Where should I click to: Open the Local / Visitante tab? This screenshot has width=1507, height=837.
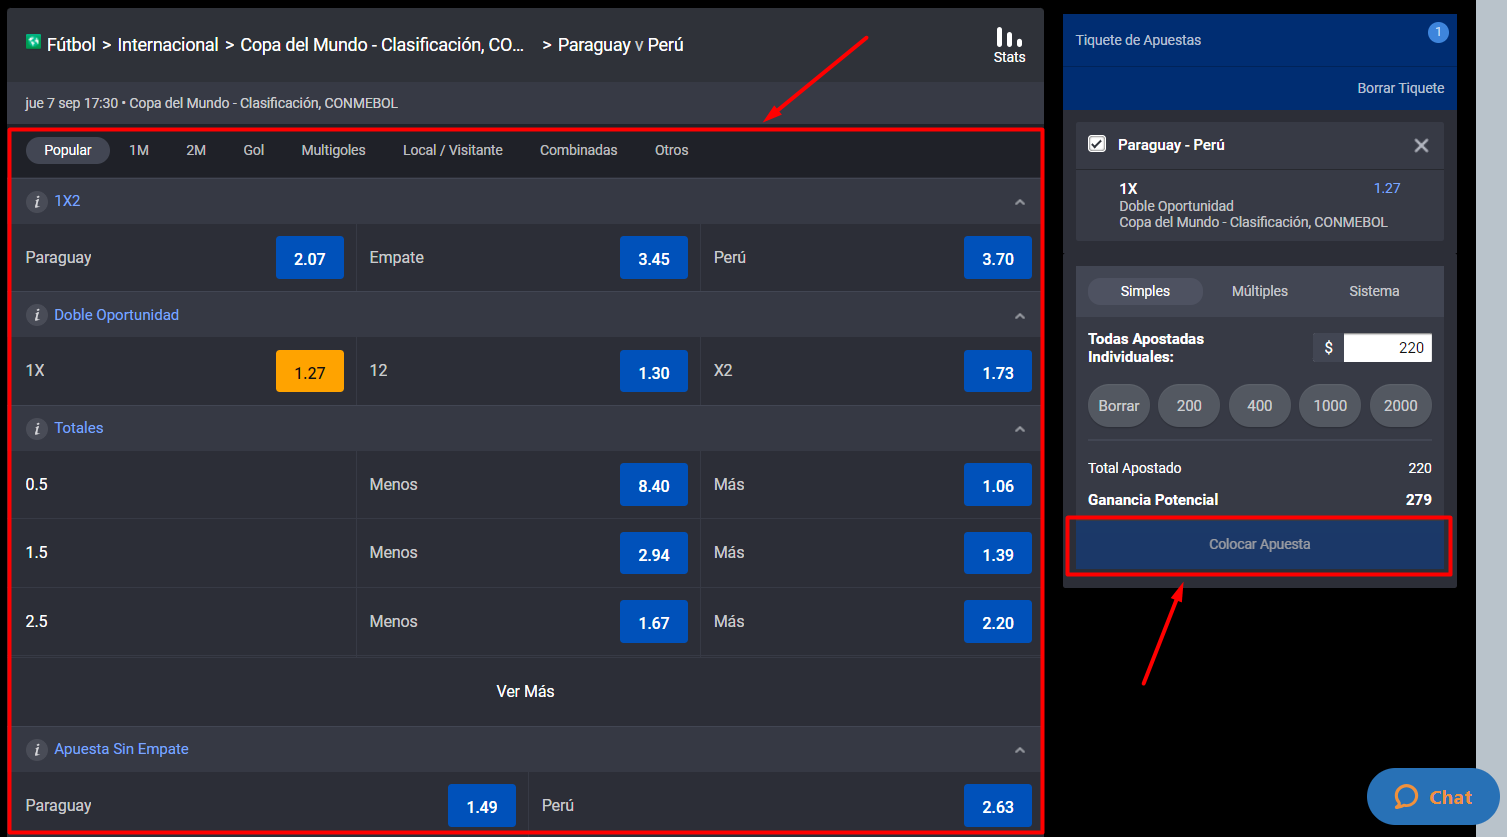tap(453, 150)
